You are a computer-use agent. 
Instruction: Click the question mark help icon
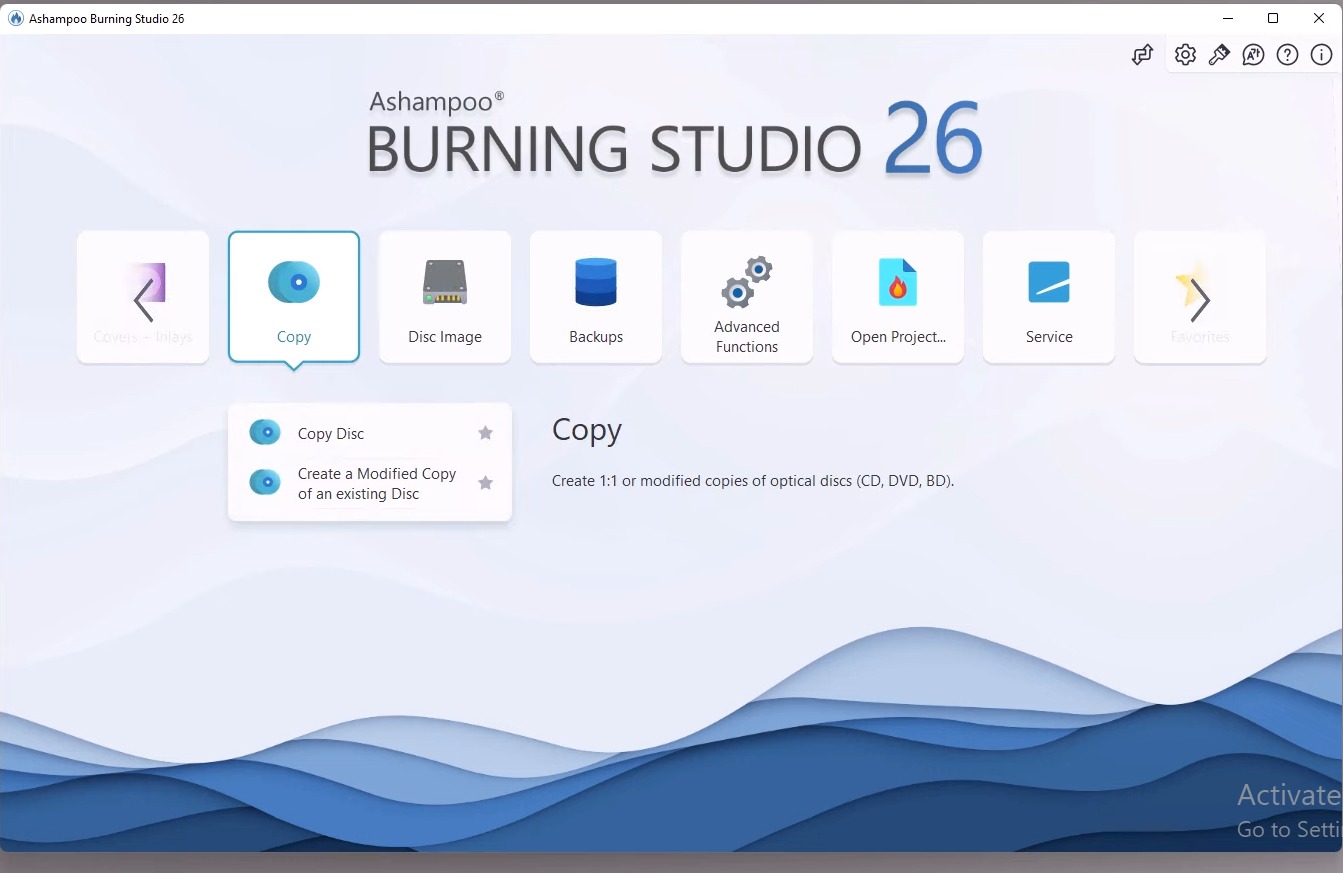[1288, 55]
